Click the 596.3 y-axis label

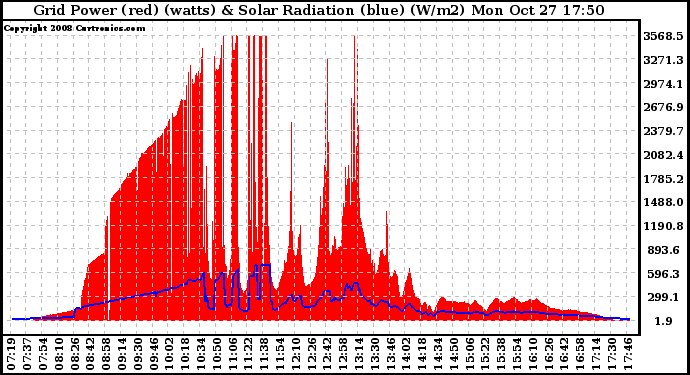click(663, 274)
